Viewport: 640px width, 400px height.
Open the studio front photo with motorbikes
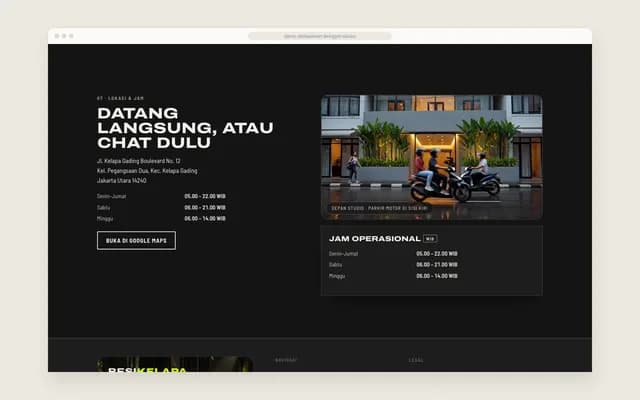point(432,158)
